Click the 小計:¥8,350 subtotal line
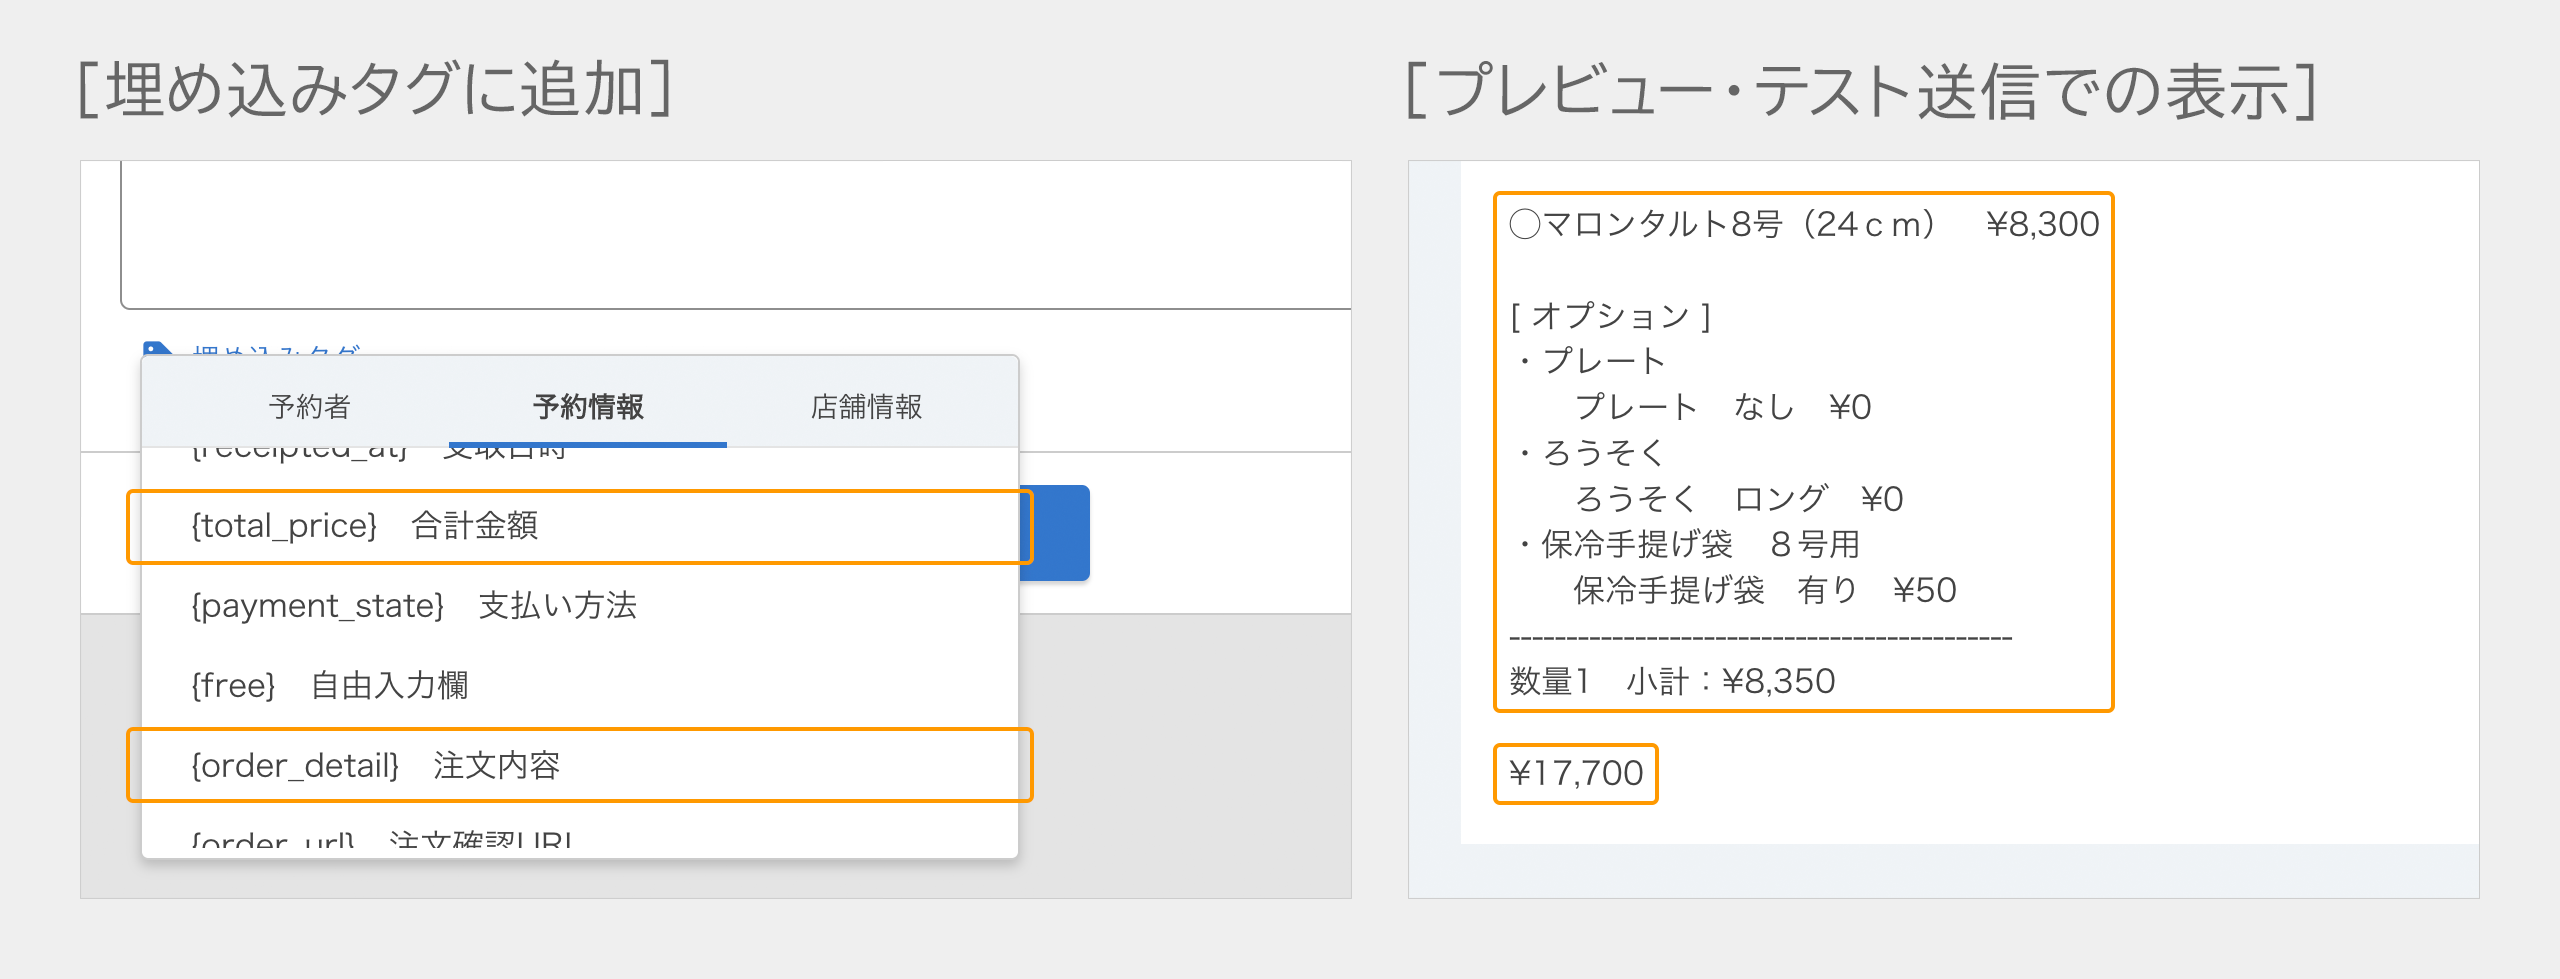The width and height of the screenshot is (2560, 979). (x=1730, y=681)
